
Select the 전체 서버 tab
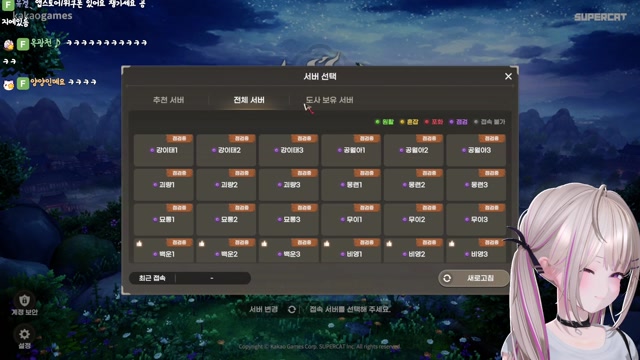[x=249, y=100]
